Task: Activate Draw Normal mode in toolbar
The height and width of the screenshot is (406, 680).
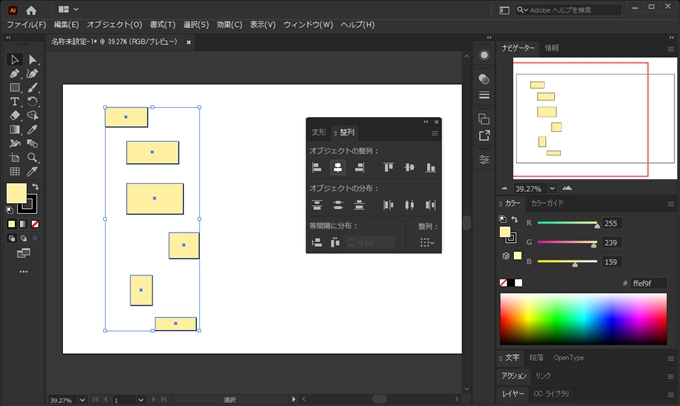Action: [x=12, y=238]
